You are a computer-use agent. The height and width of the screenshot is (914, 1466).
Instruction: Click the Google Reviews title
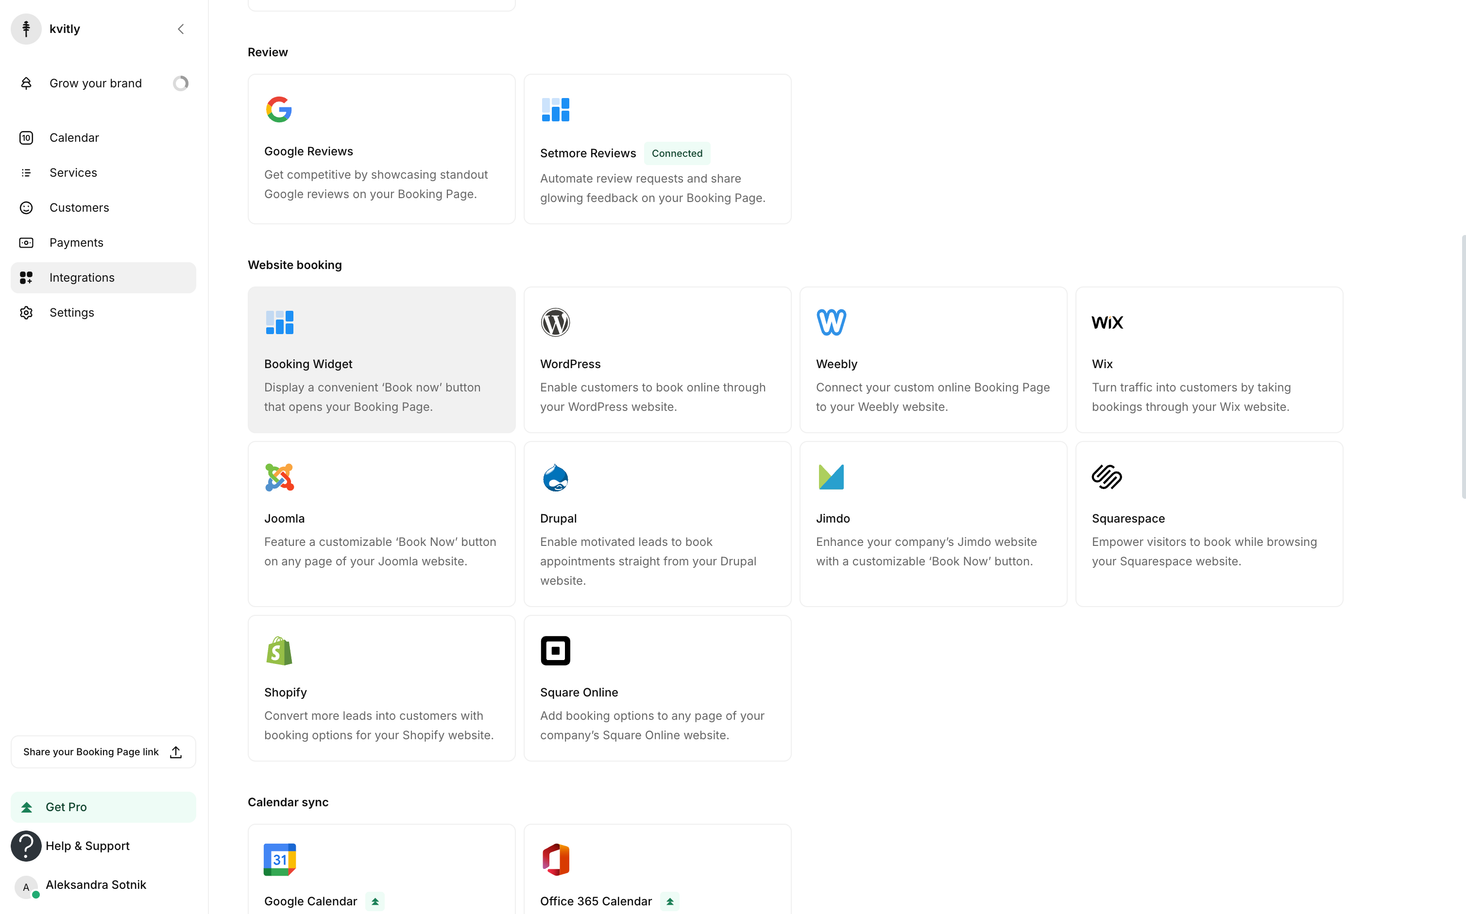click(x=309, y=151)
